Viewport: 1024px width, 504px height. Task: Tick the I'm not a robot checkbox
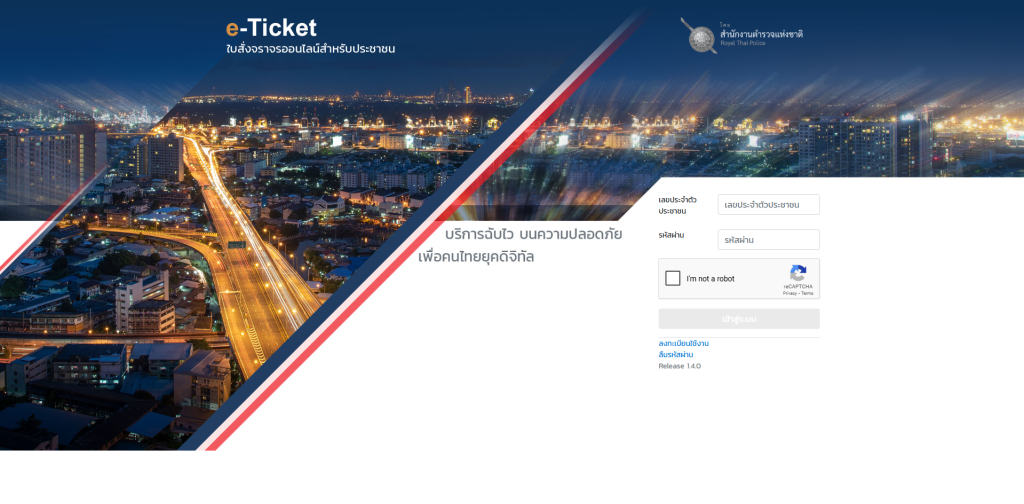(x=673, y=279)
